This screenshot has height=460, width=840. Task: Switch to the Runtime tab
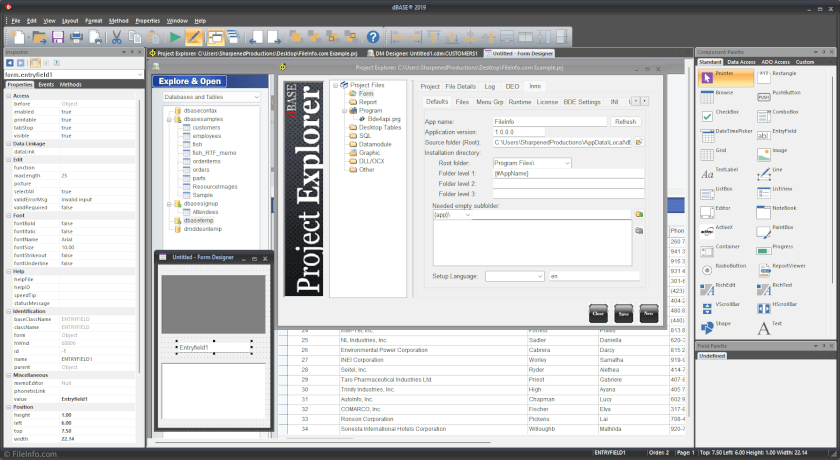tap(520, 102)
